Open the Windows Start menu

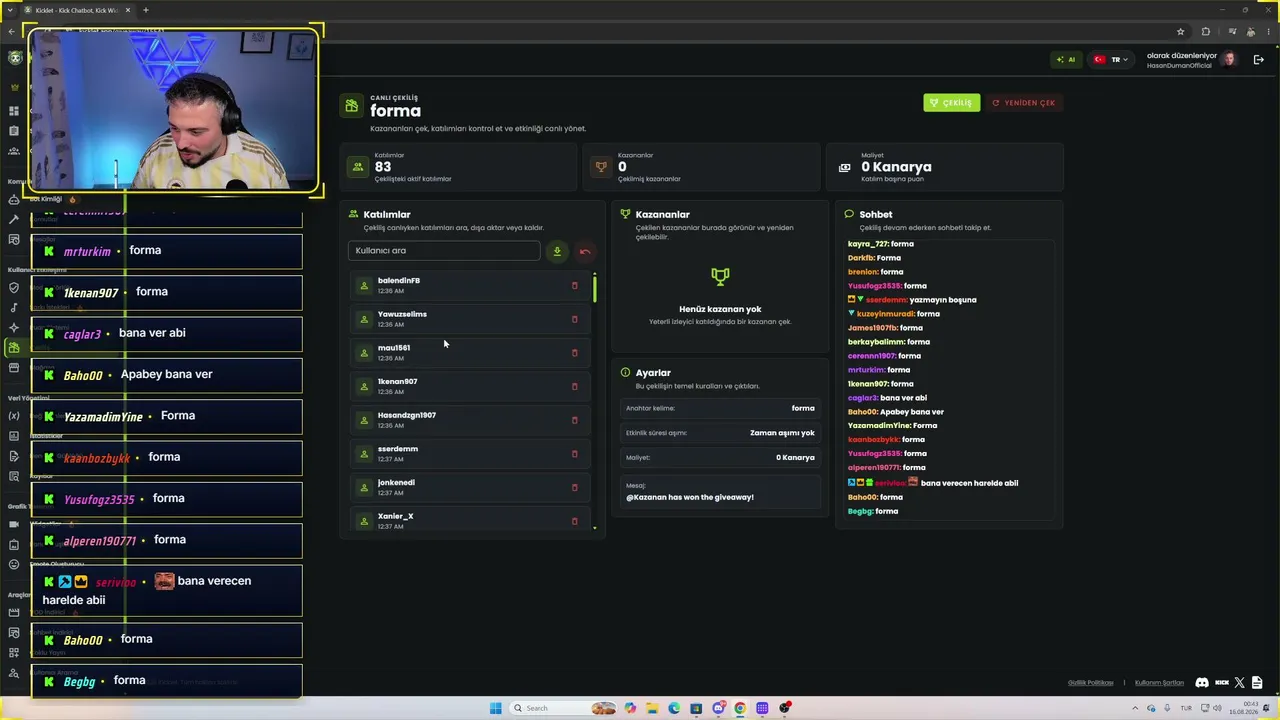click(x=495, y=708)
